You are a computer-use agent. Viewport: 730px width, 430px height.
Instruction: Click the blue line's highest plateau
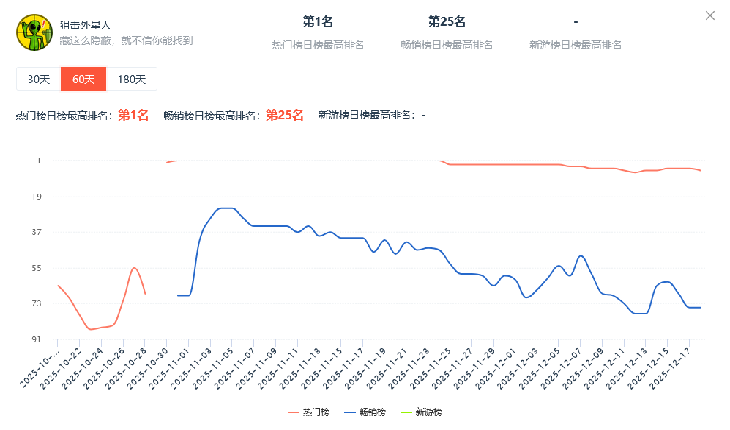pyautogui.click(x=225, y=208)
